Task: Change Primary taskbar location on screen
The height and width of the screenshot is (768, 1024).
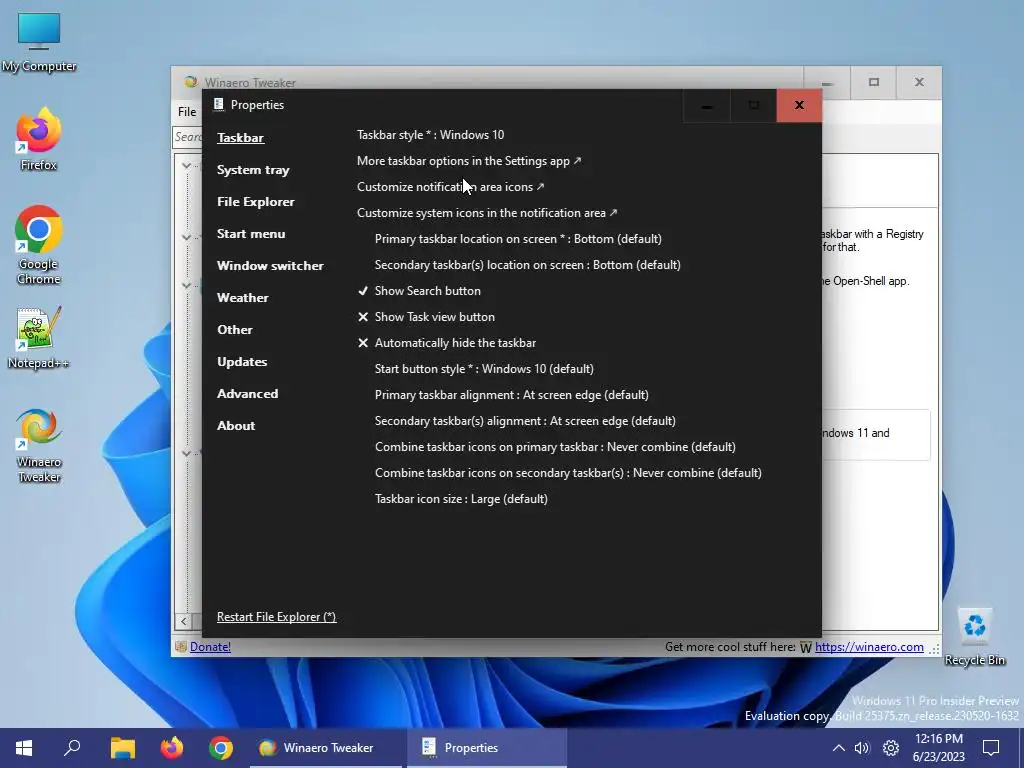Action: click(518, 239)
